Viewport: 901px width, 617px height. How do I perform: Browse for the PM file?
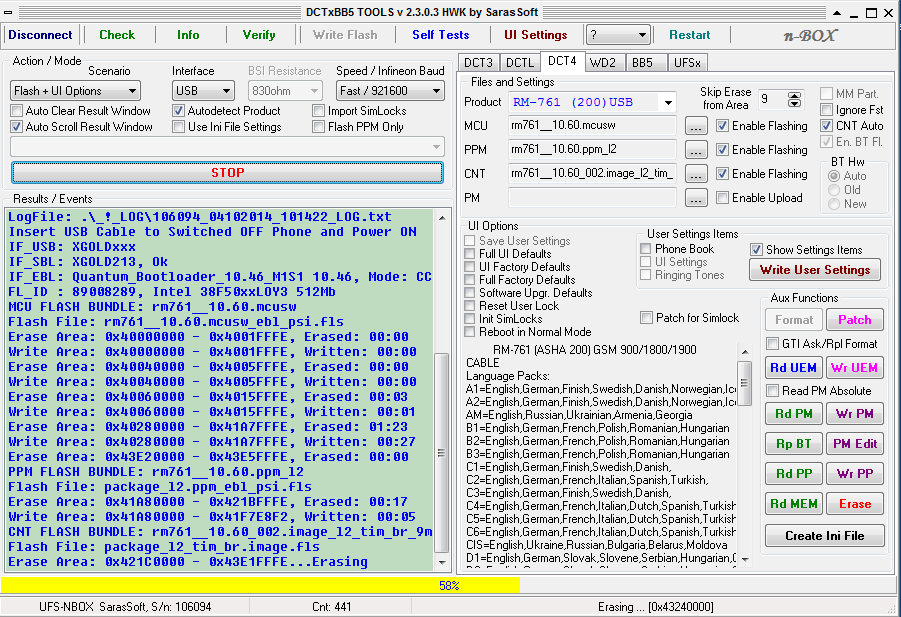tap(696, 198)
